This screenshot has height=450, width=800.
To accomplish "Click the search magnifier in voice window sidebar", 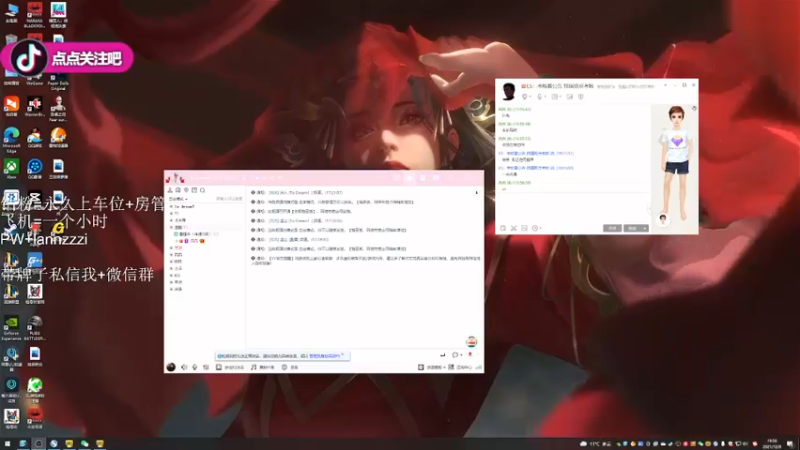I will [x=203, y=190].
